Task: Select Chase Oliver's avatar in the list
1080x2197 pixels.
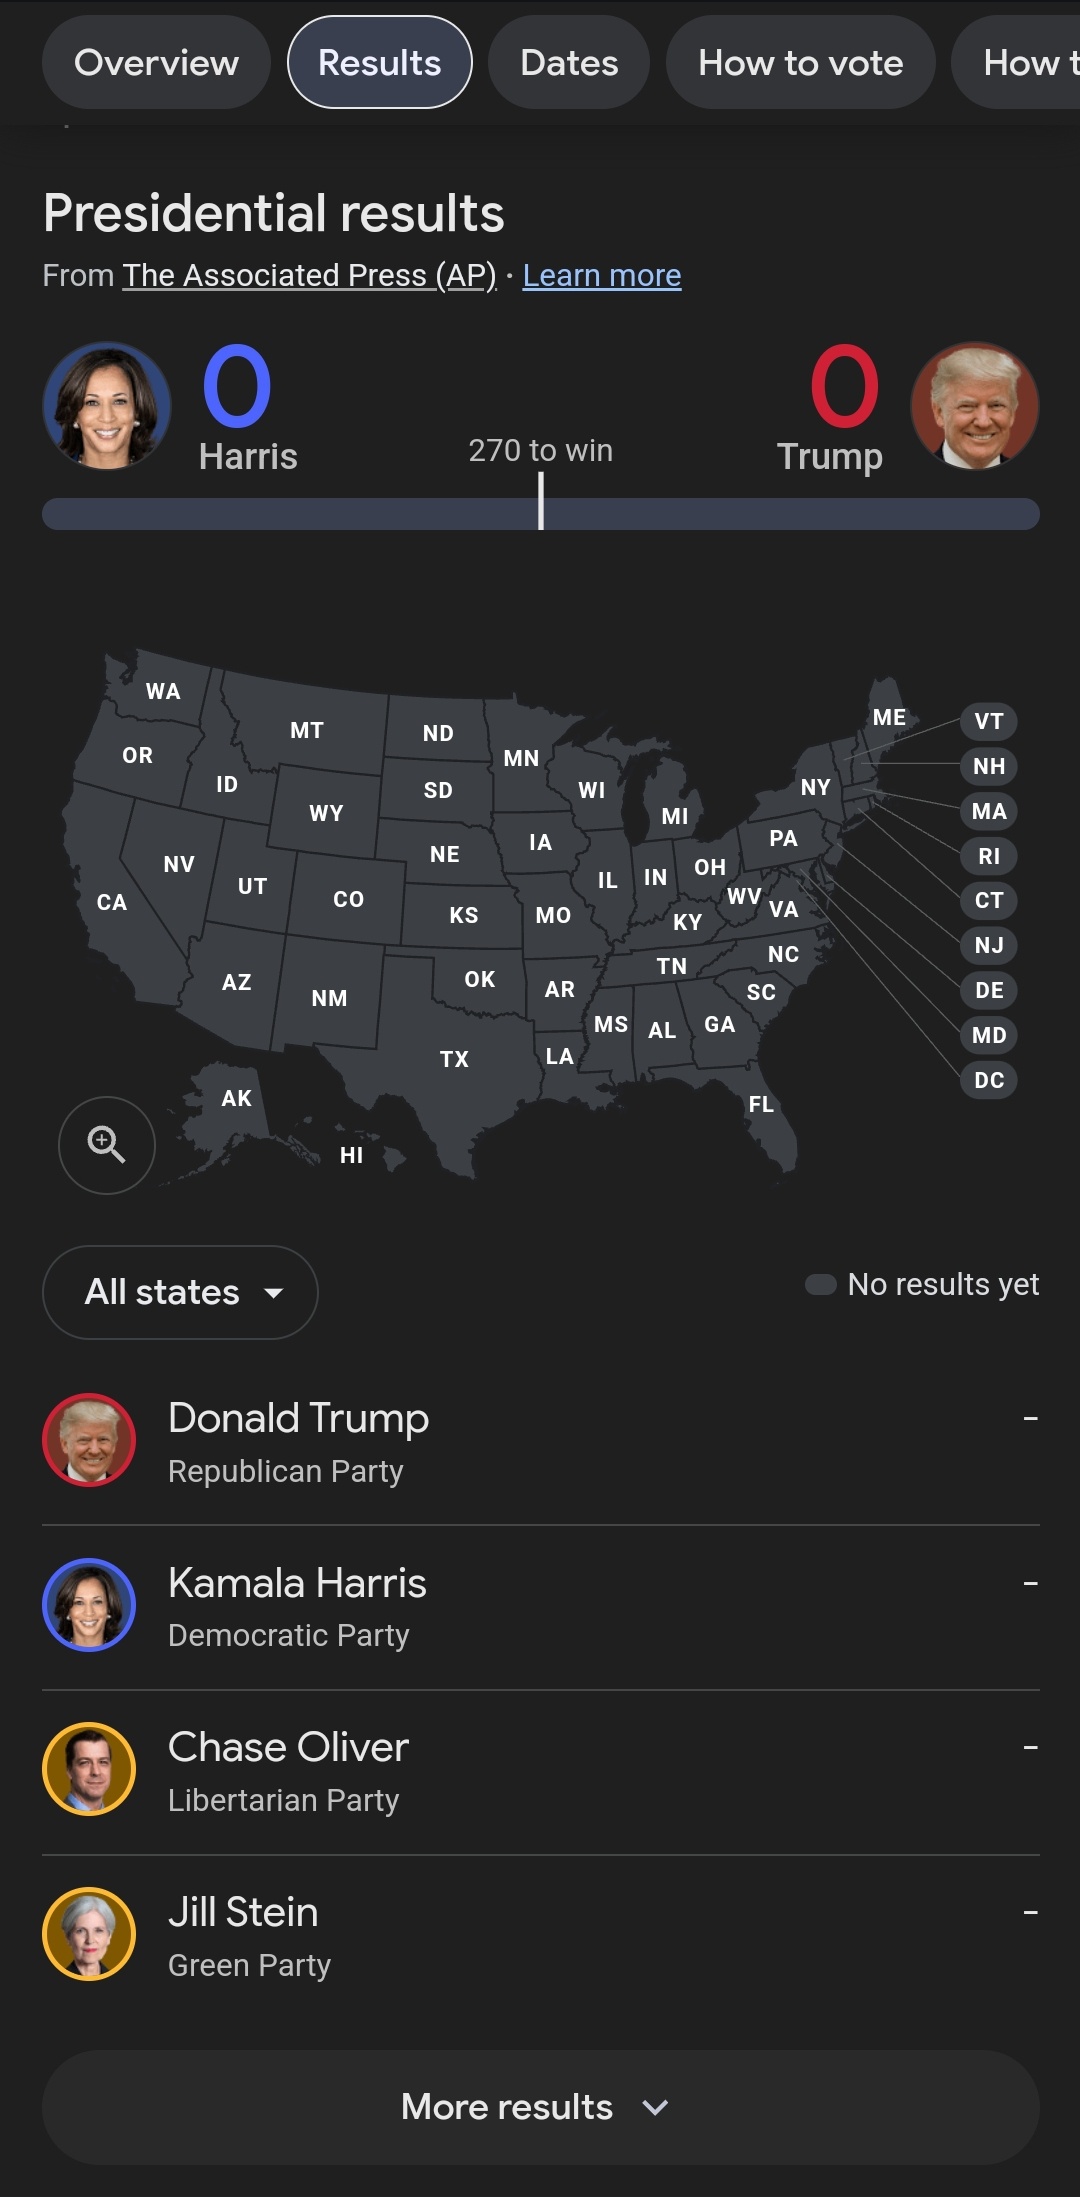Action: click(x=89, y=1769)
